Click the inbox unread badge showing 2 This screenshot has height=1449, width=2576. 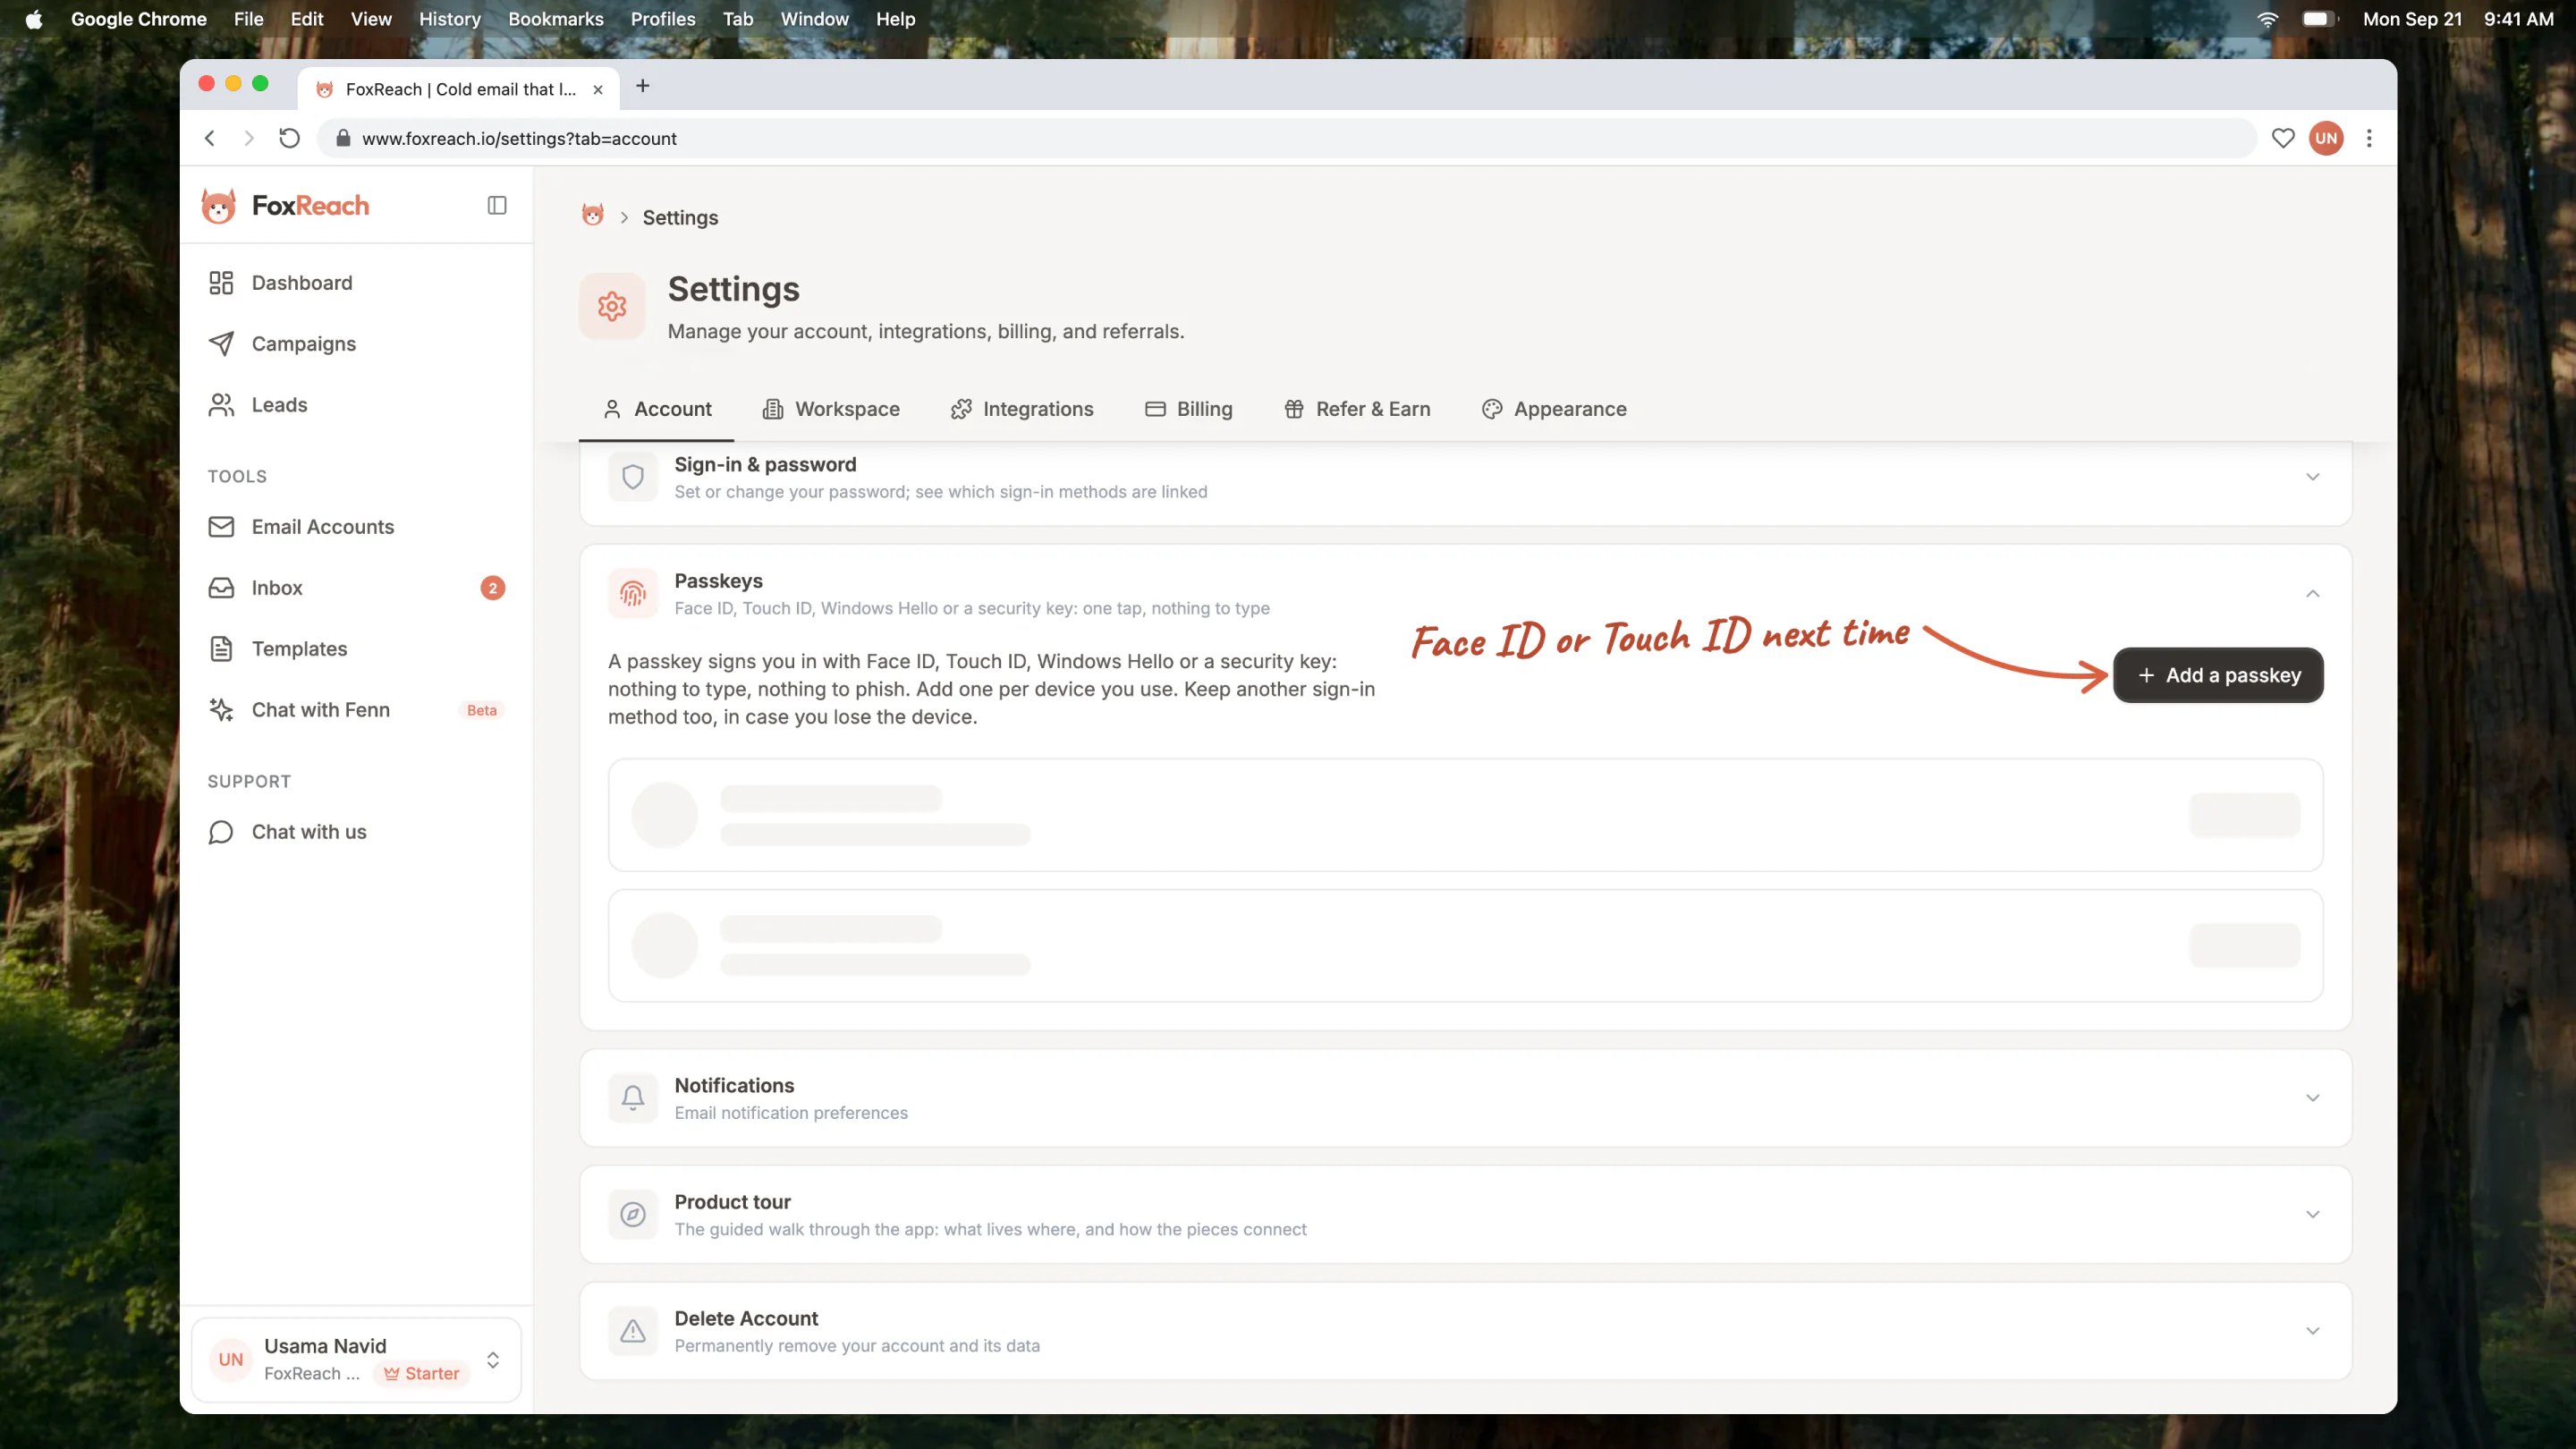click(492, 588)
